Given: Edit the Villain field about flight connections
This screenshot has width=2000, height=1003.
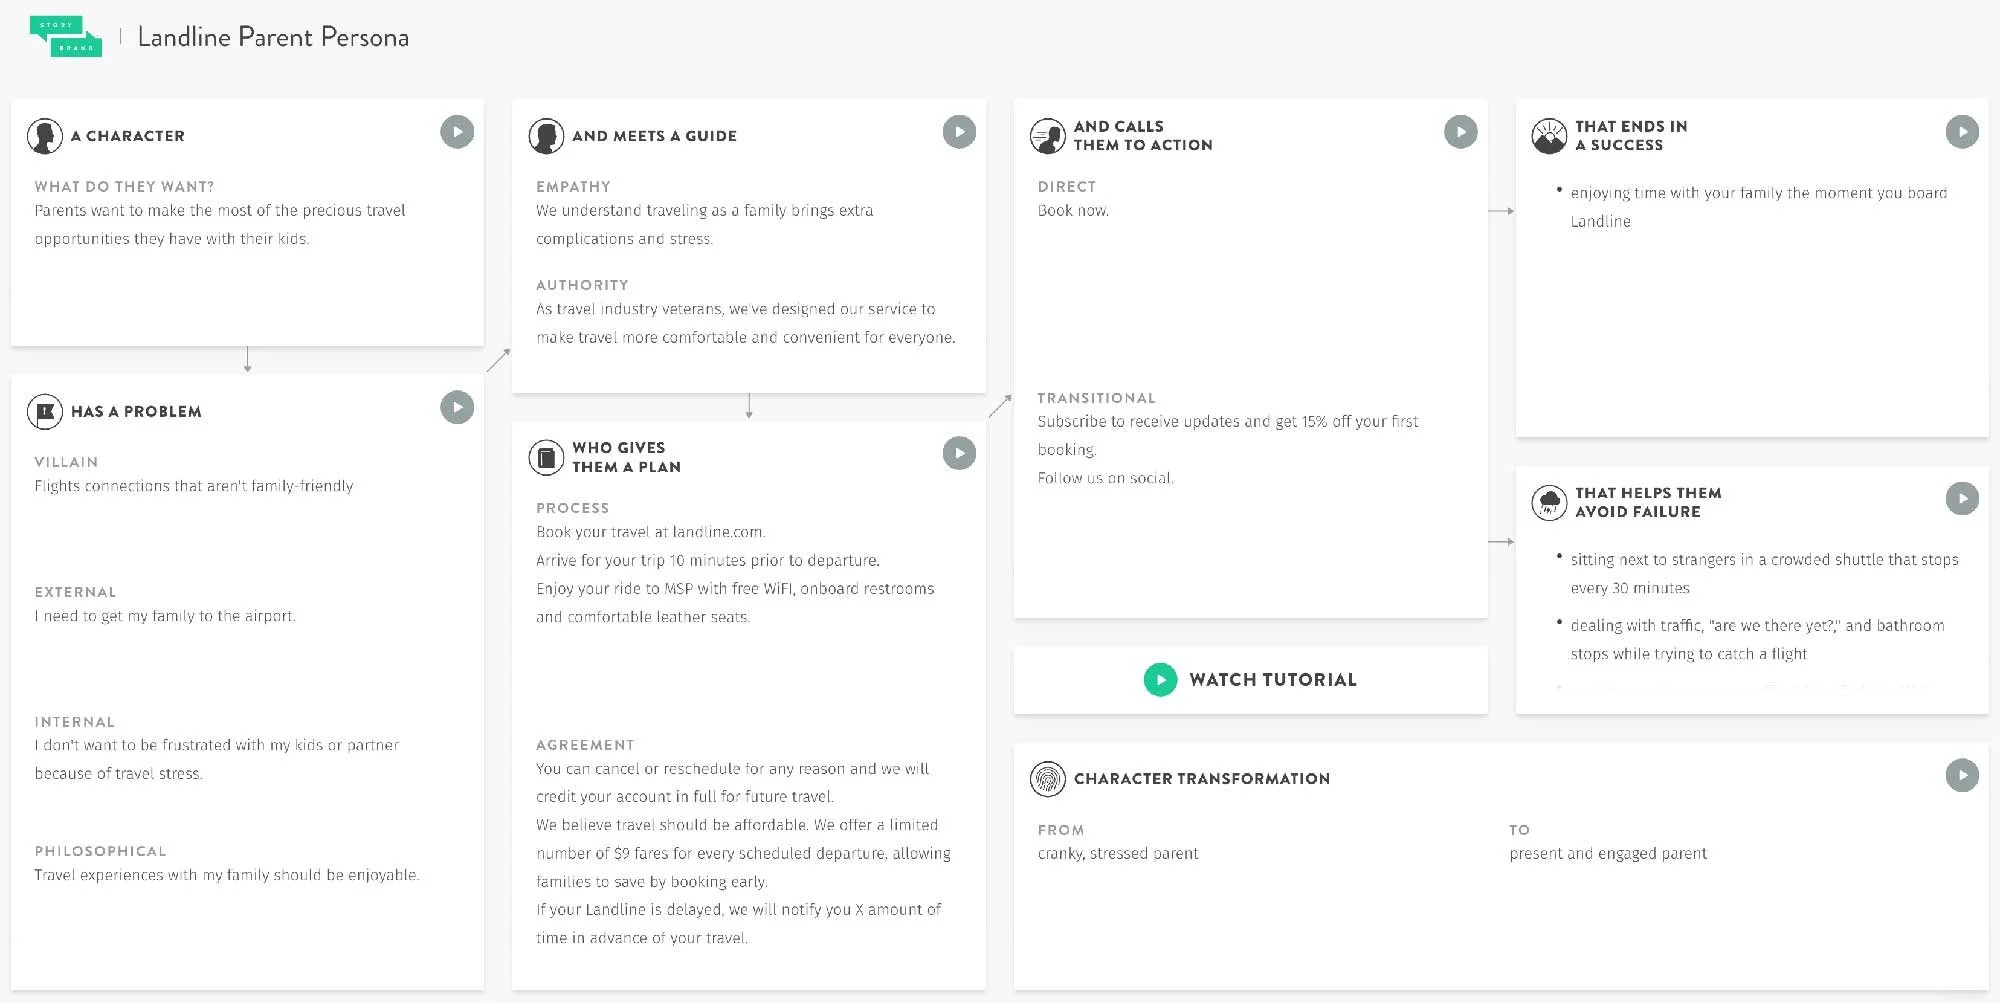Looking at the screenshot, I should [x=194, y=486].
